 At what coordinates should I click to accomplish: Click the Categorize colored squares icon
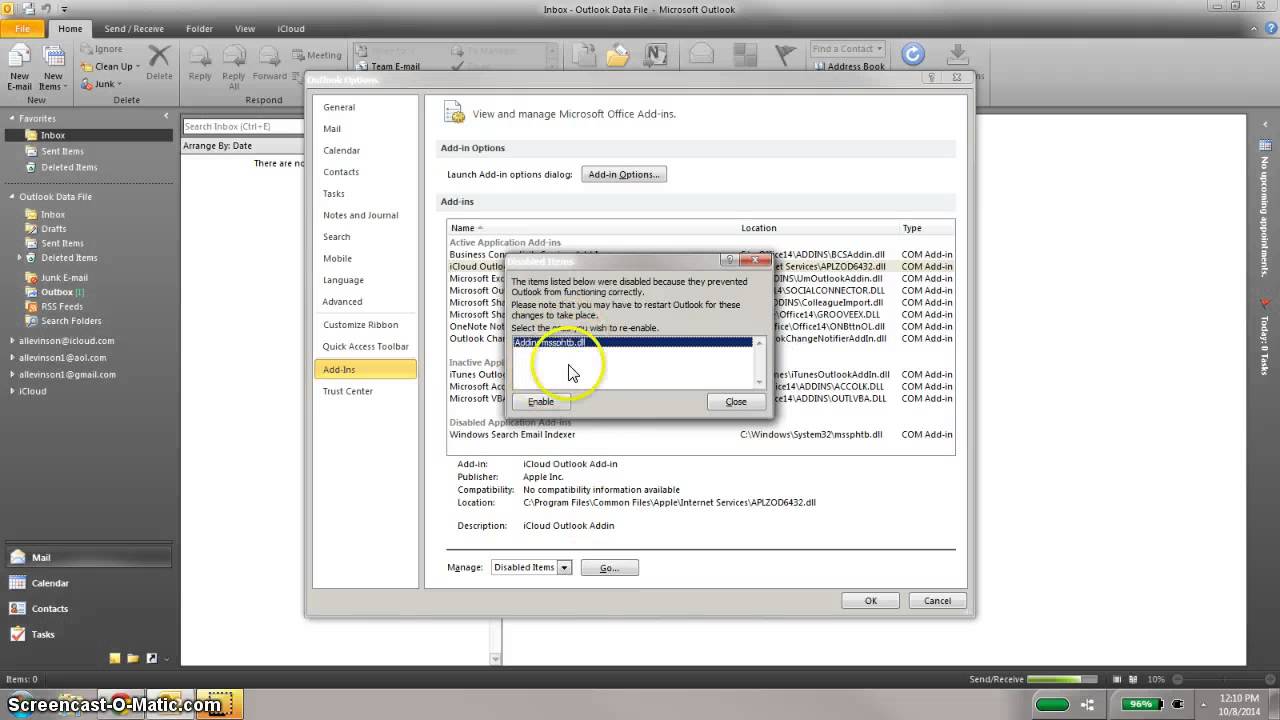click(x=744, y=55)
